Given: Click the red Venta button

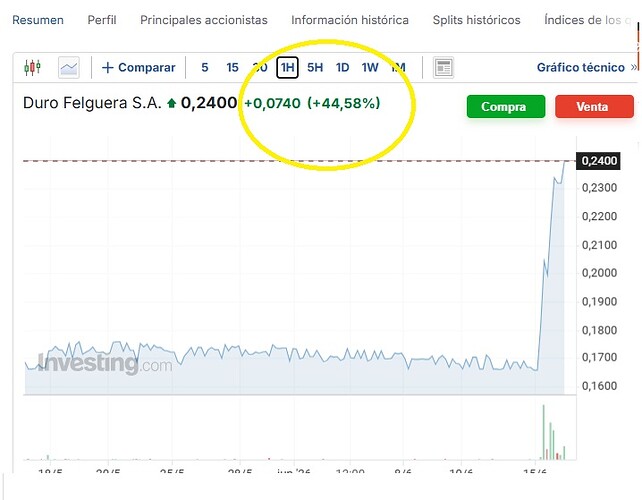Looking at the screenshot, I should point(595,106).
